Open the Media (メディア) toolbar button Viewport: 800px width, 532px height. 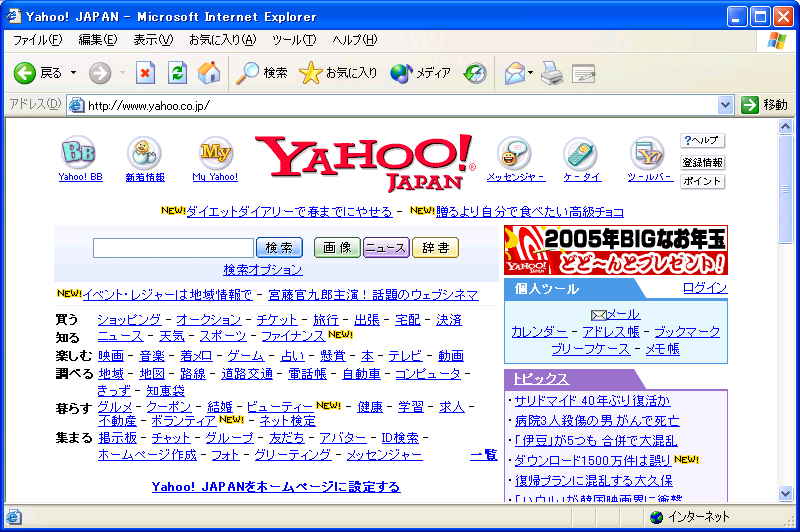pyautogui.click(x=420, y=73)
